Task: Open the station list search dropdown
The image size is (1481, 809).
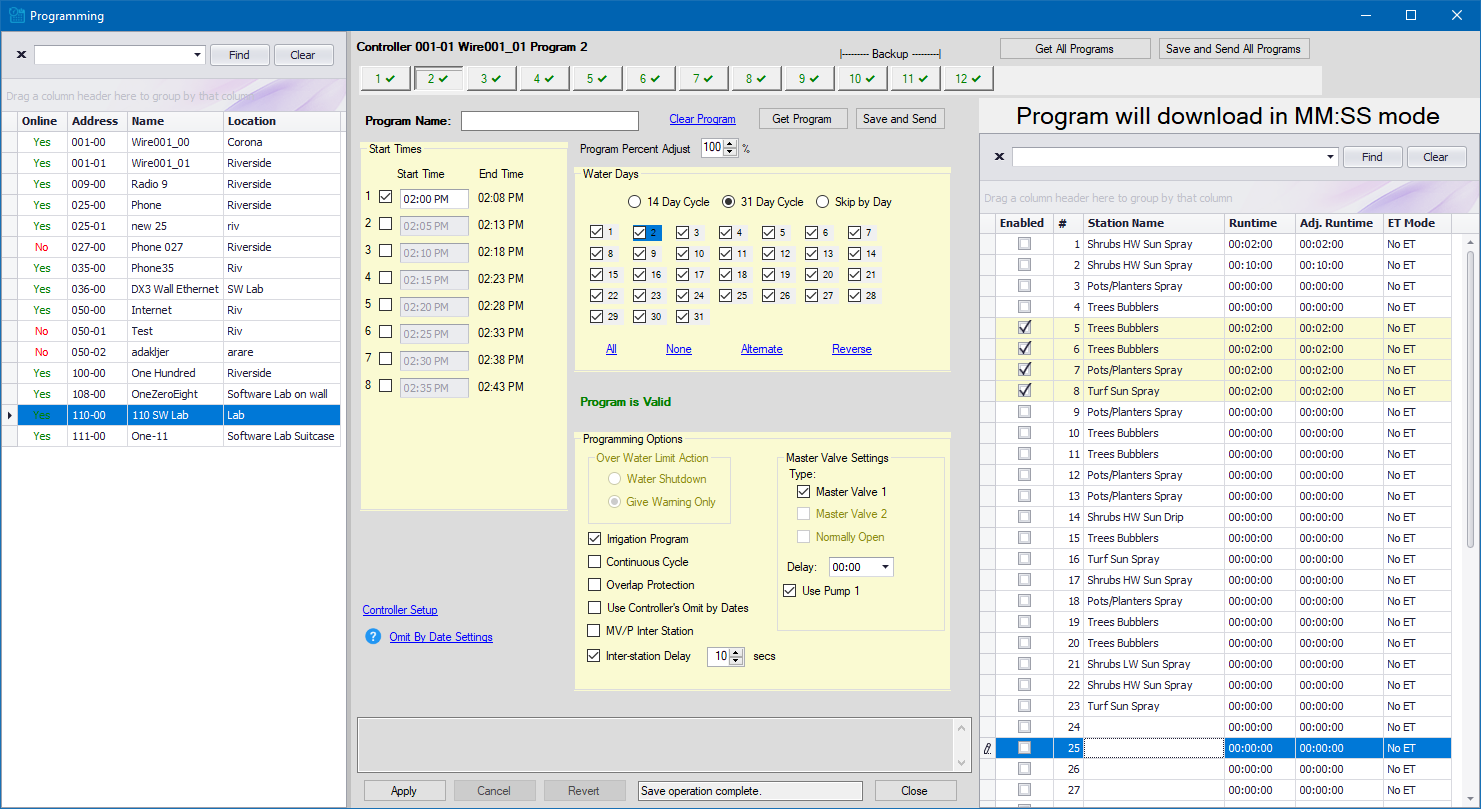Action: point(1329,157)
